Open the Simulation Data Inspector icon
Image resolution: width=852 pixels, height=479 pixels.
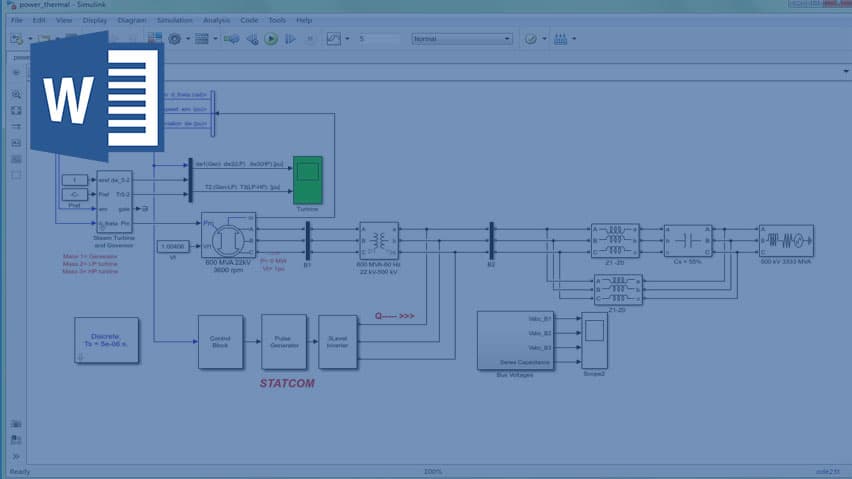[334, 39]
